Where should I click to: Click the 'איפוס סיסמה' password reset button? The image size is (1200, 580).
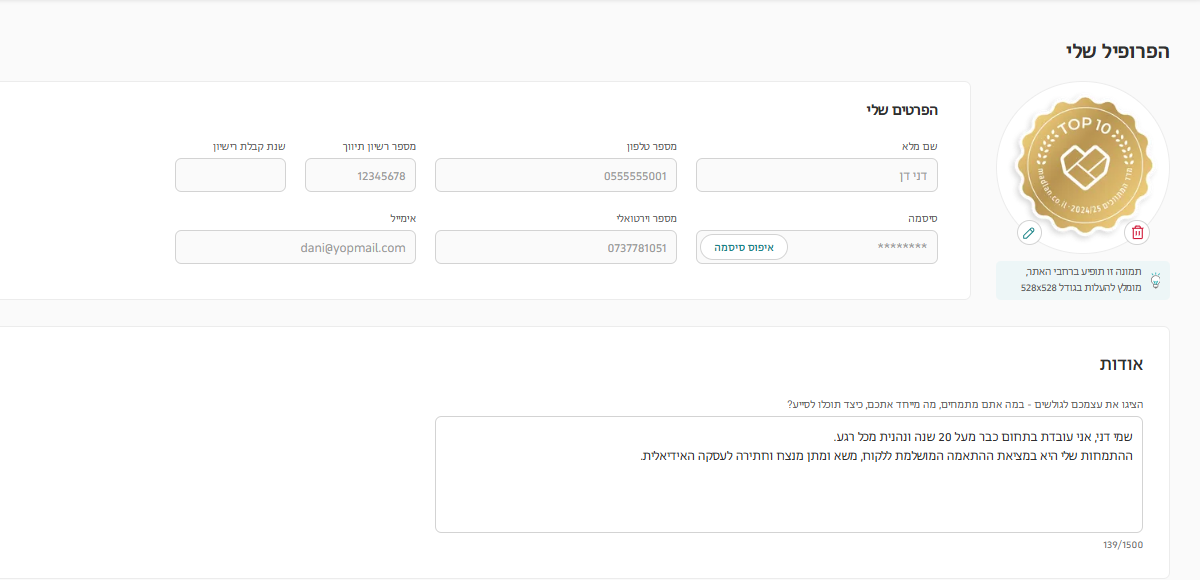pyautogui.click(x=743, y=246)
